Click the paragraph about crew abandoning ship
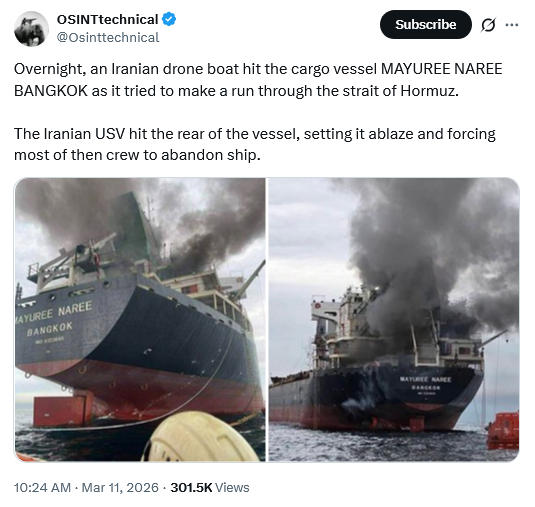The width and height of the screenshot is (535, 507). [255, 144]
